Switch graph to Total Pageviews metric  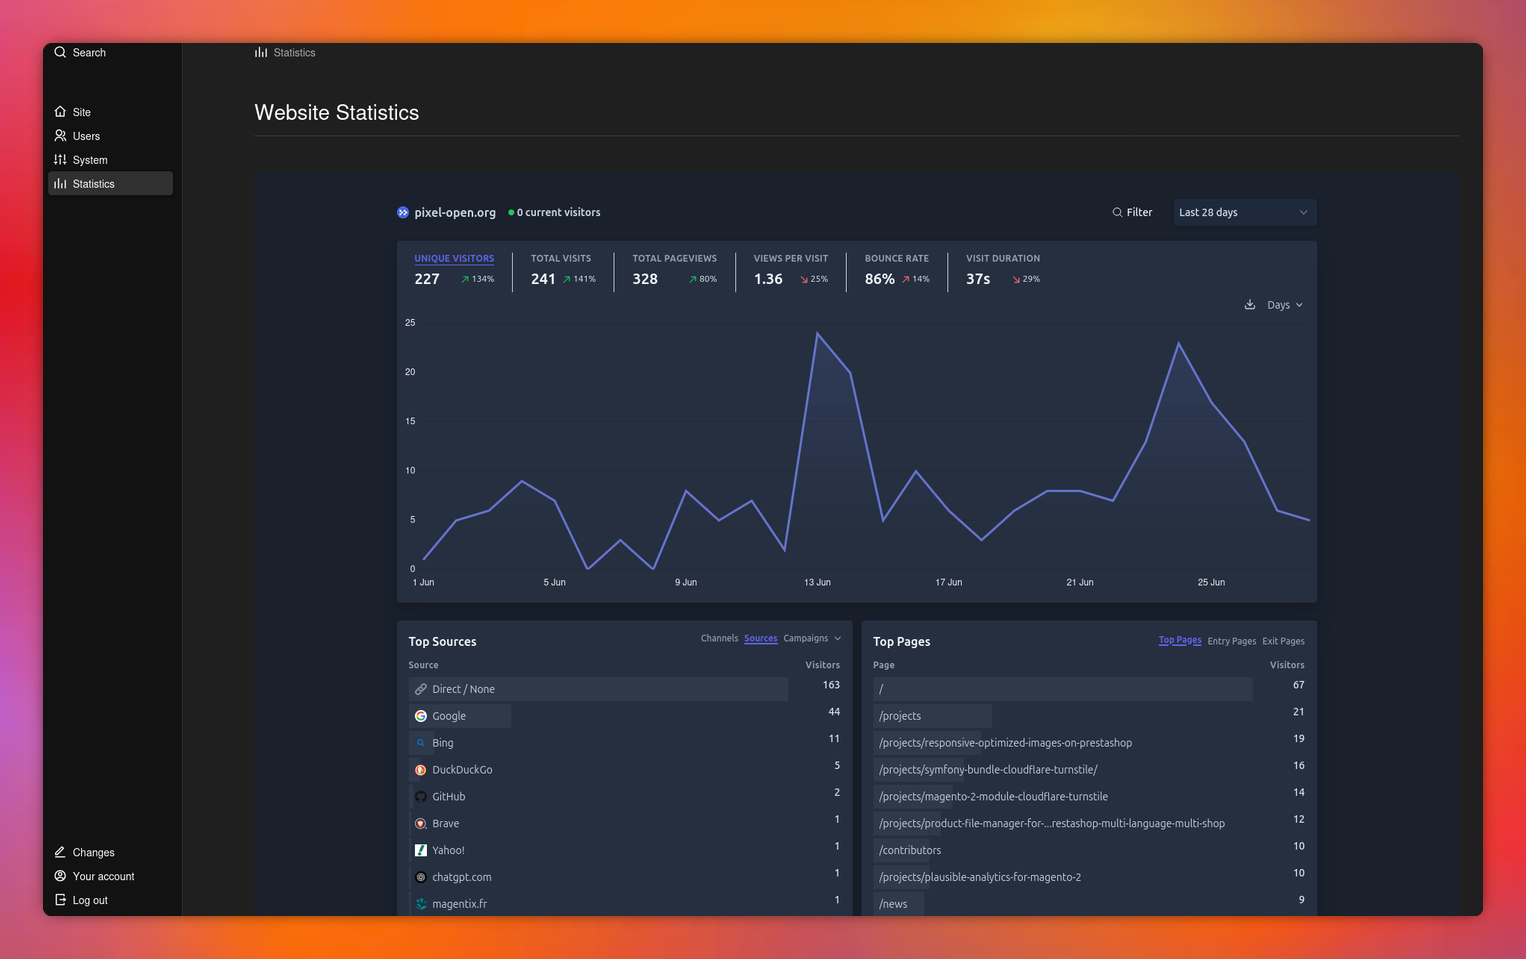674,258
